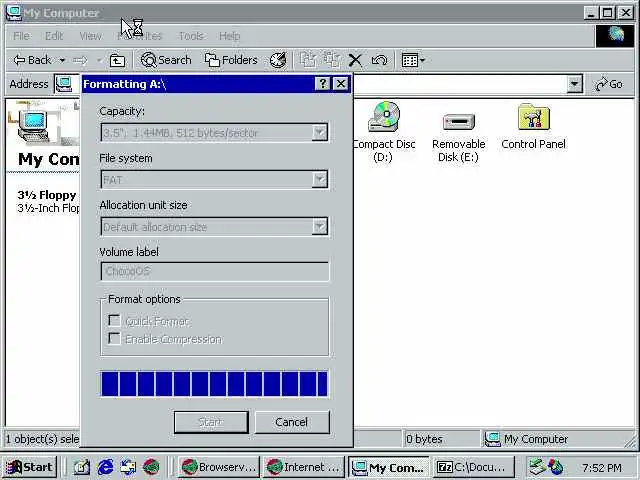The width and height of the screenshot is (640, 480).
Task: Switch to Internet ... taskbar window
Action: coord(303,467)
